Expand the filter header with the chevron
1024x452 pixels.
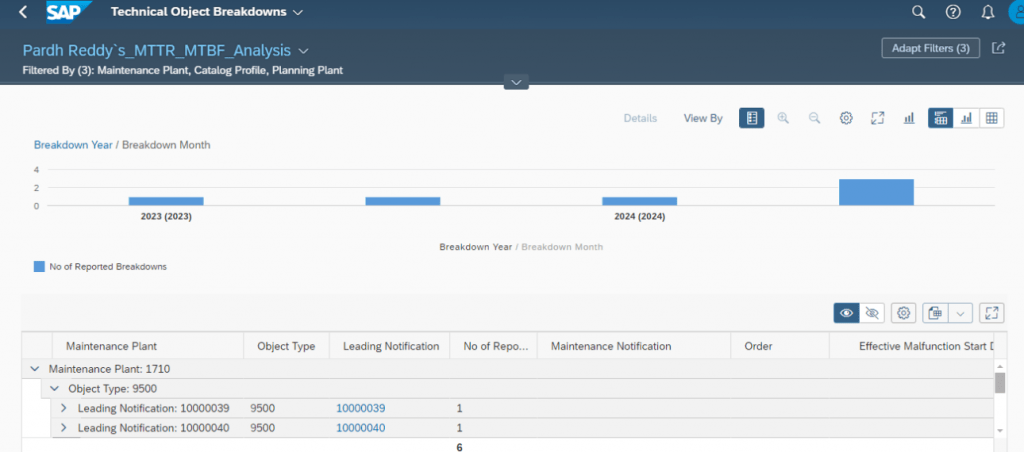[517, 82]
